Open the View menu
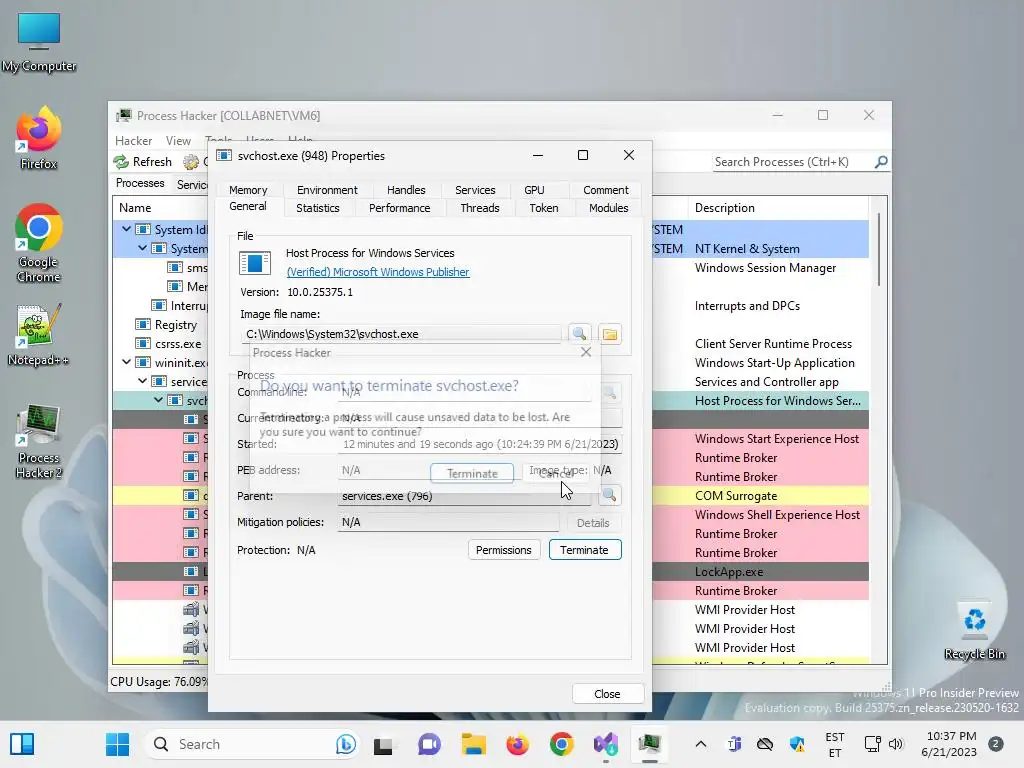The width and height of the screenshot is (1024, 768). click(x=178, y=140)
